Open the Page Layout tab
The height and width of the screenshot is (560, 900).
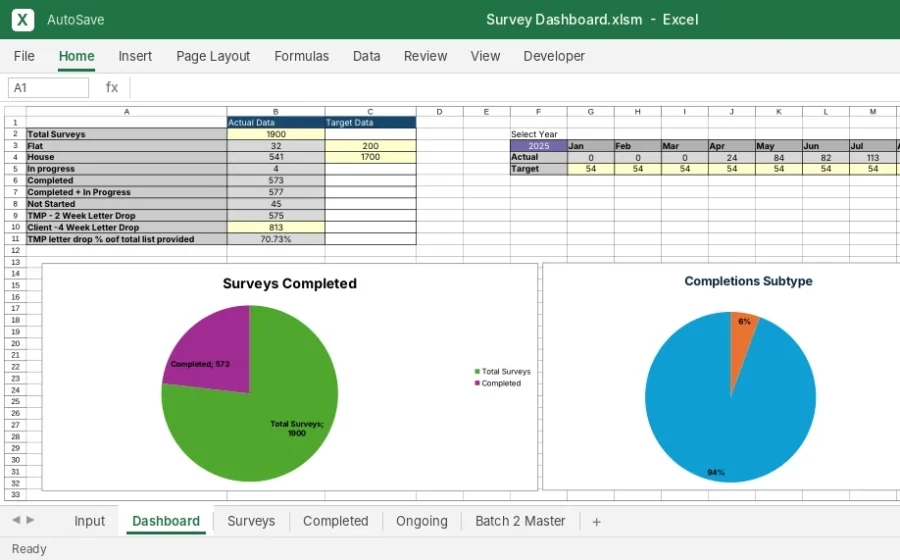pos(213,56)
